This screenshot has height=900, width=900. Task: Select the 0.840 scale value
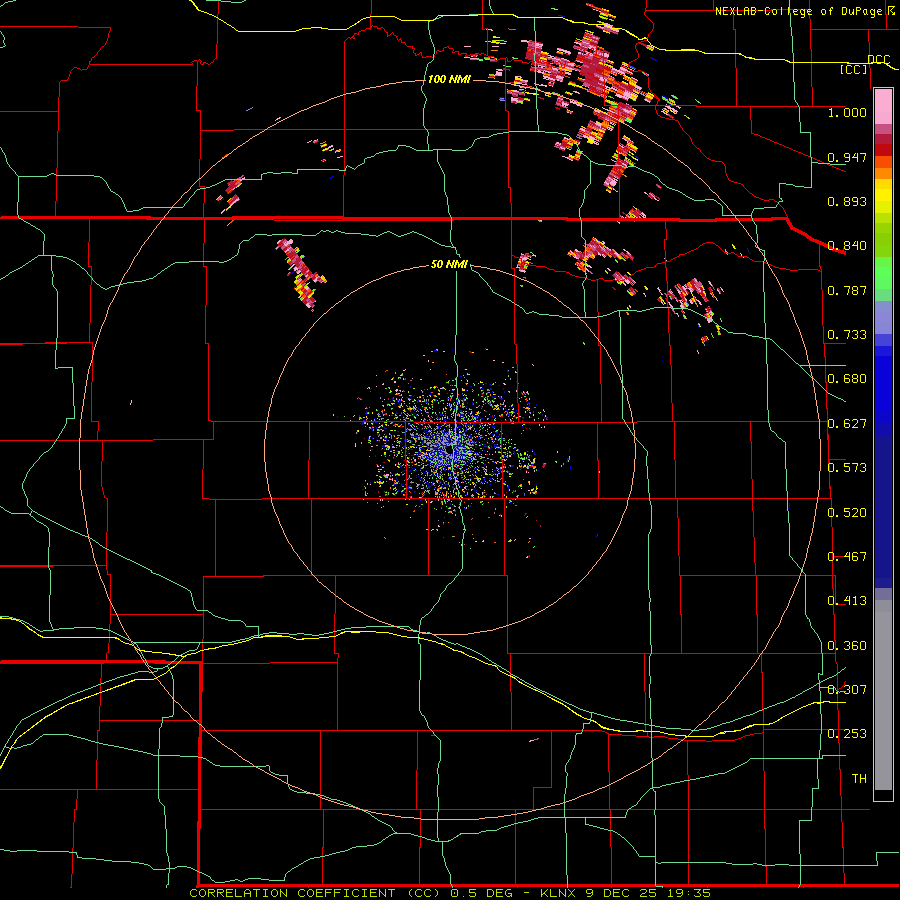click(x=847, y=246)
